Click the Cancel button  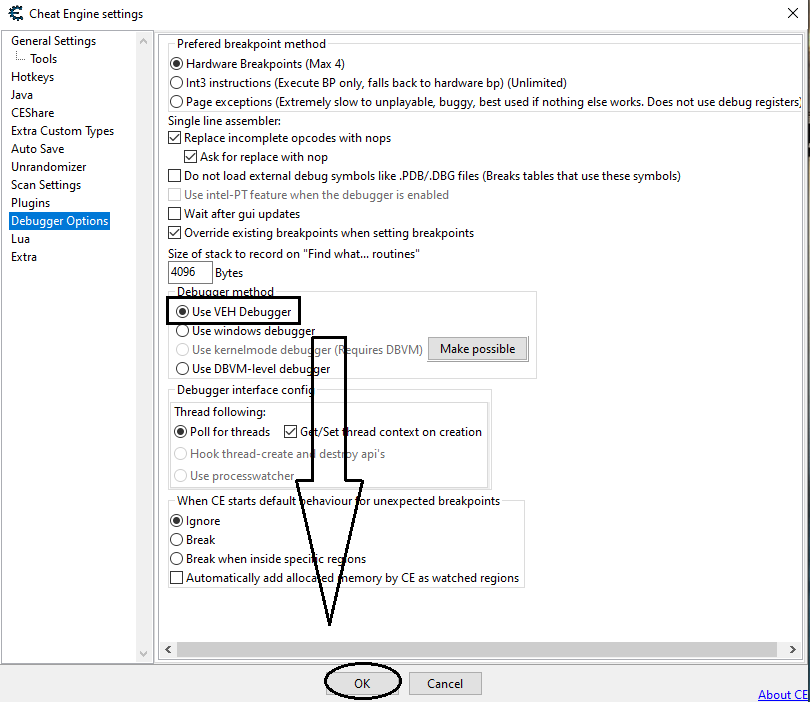click(x=445, y=683)
